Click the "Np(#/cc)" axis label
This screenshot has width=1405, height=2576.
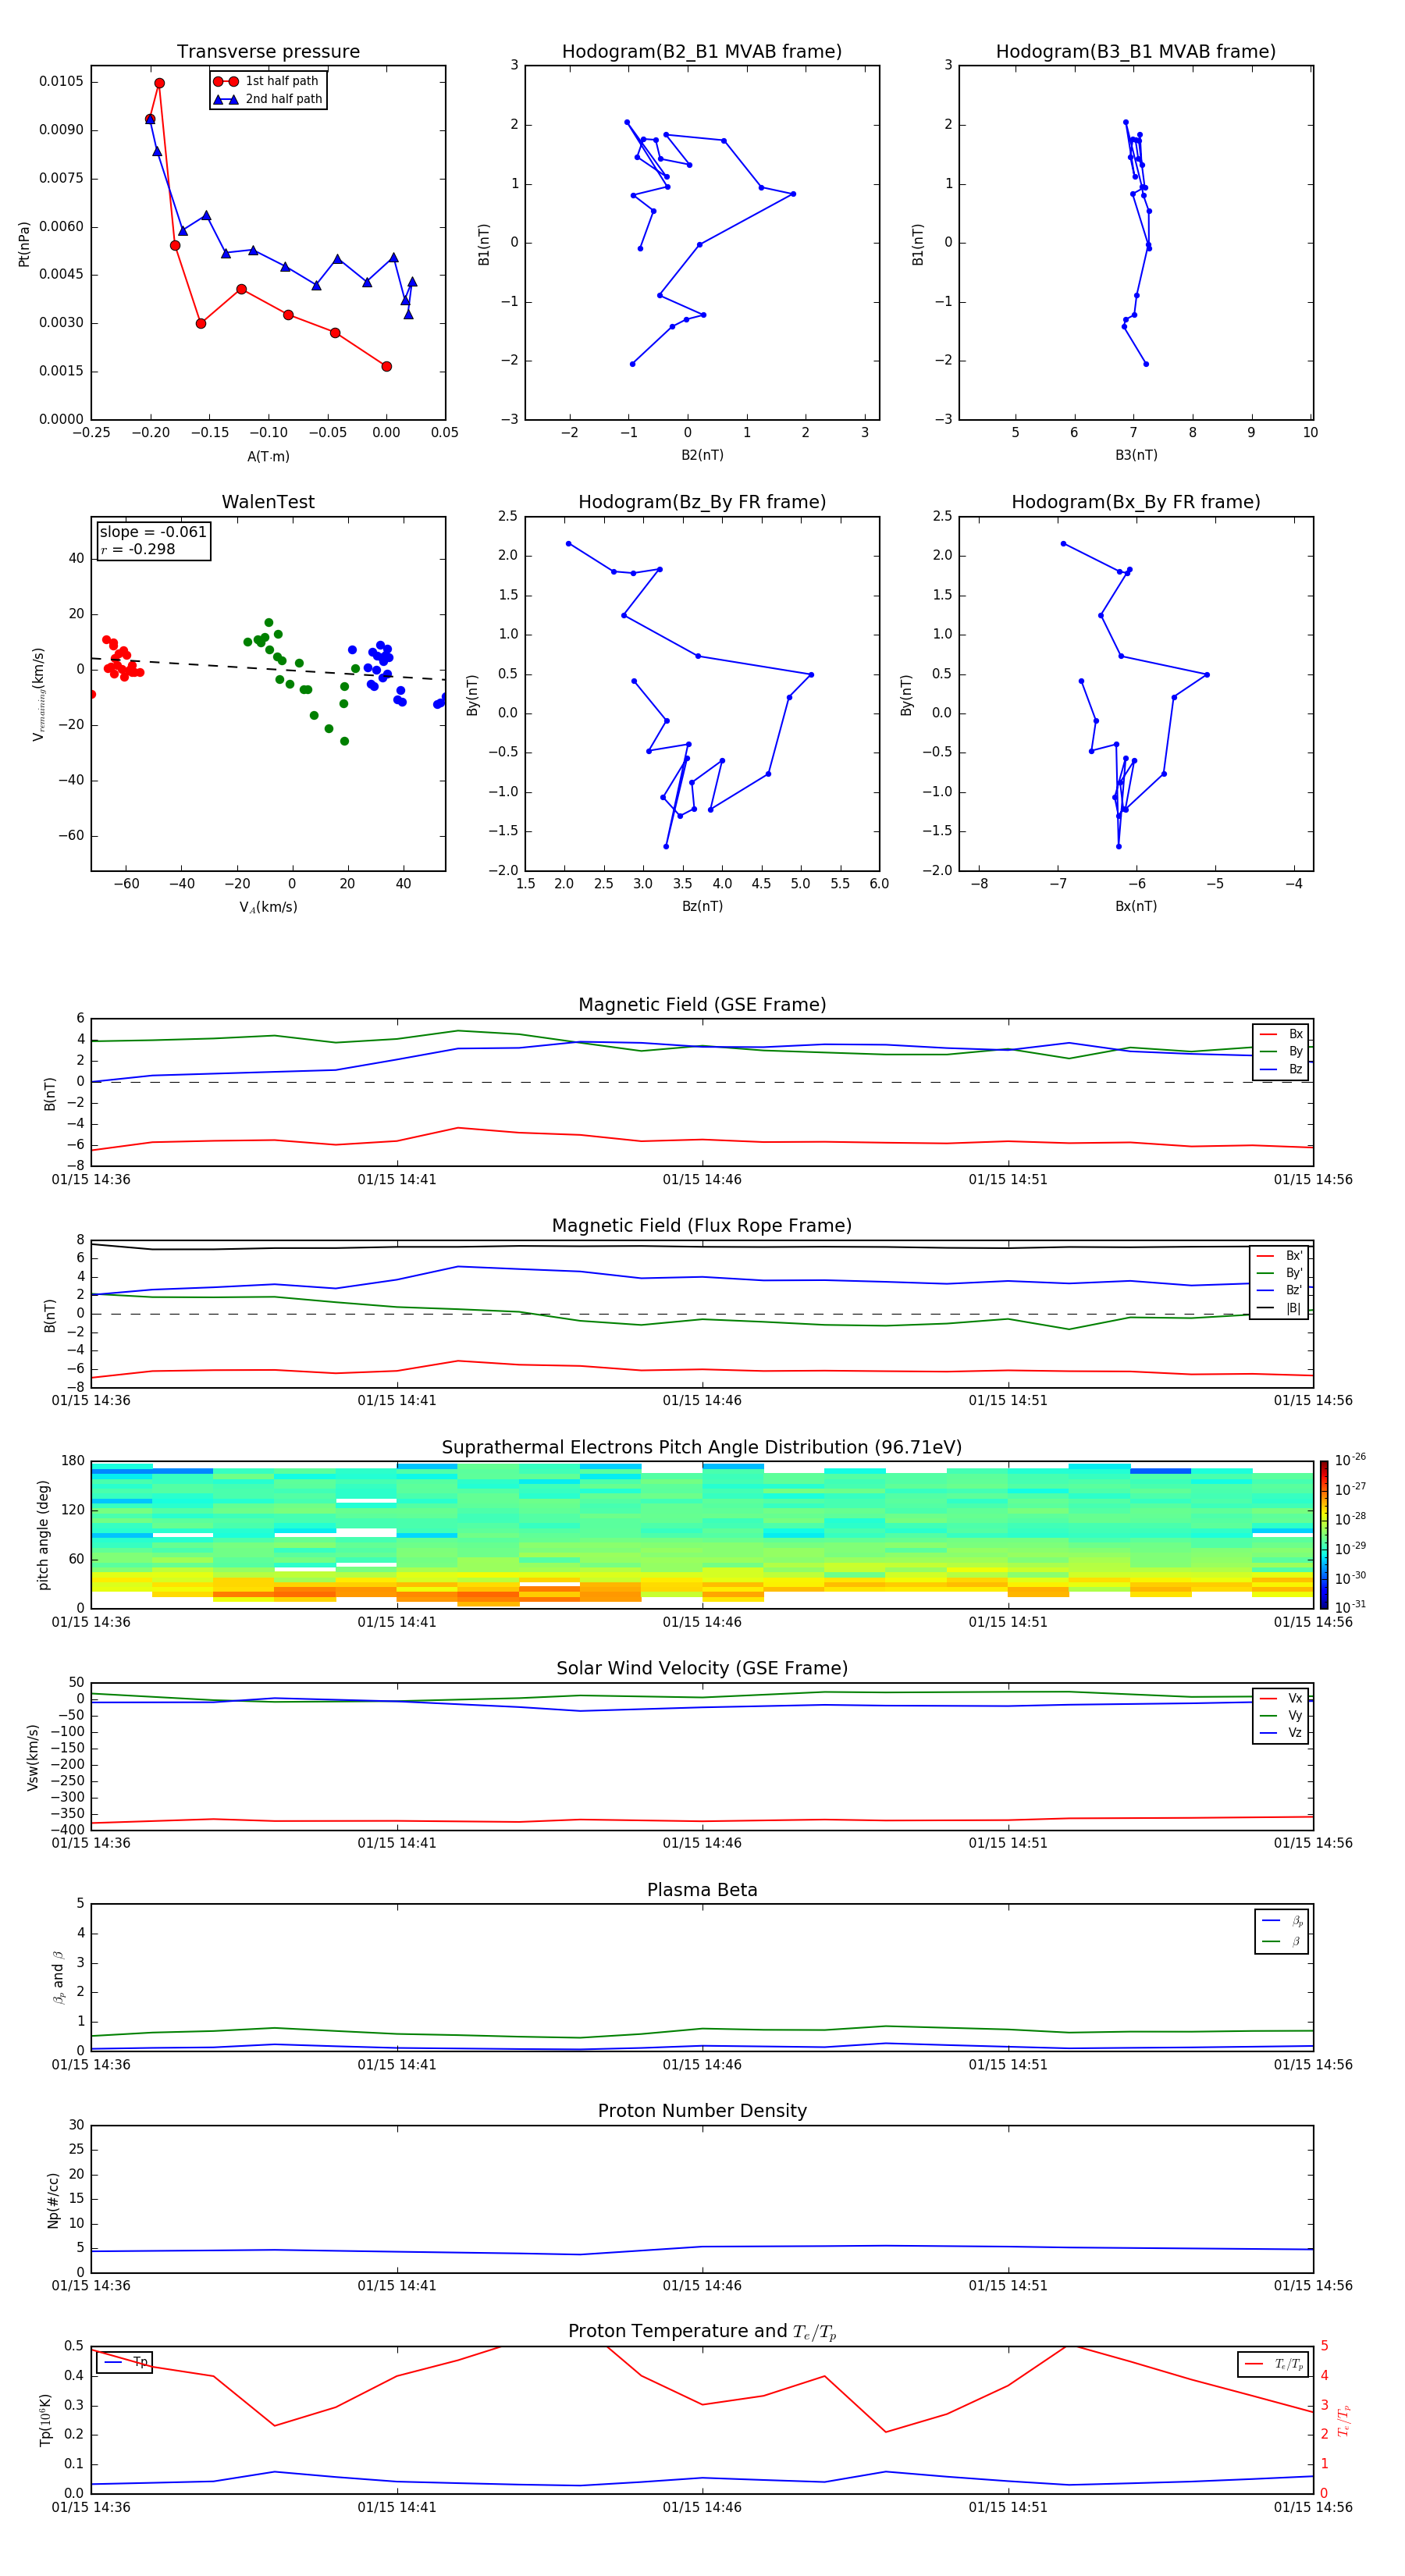pyautogui.click(x=54, y=2200)
